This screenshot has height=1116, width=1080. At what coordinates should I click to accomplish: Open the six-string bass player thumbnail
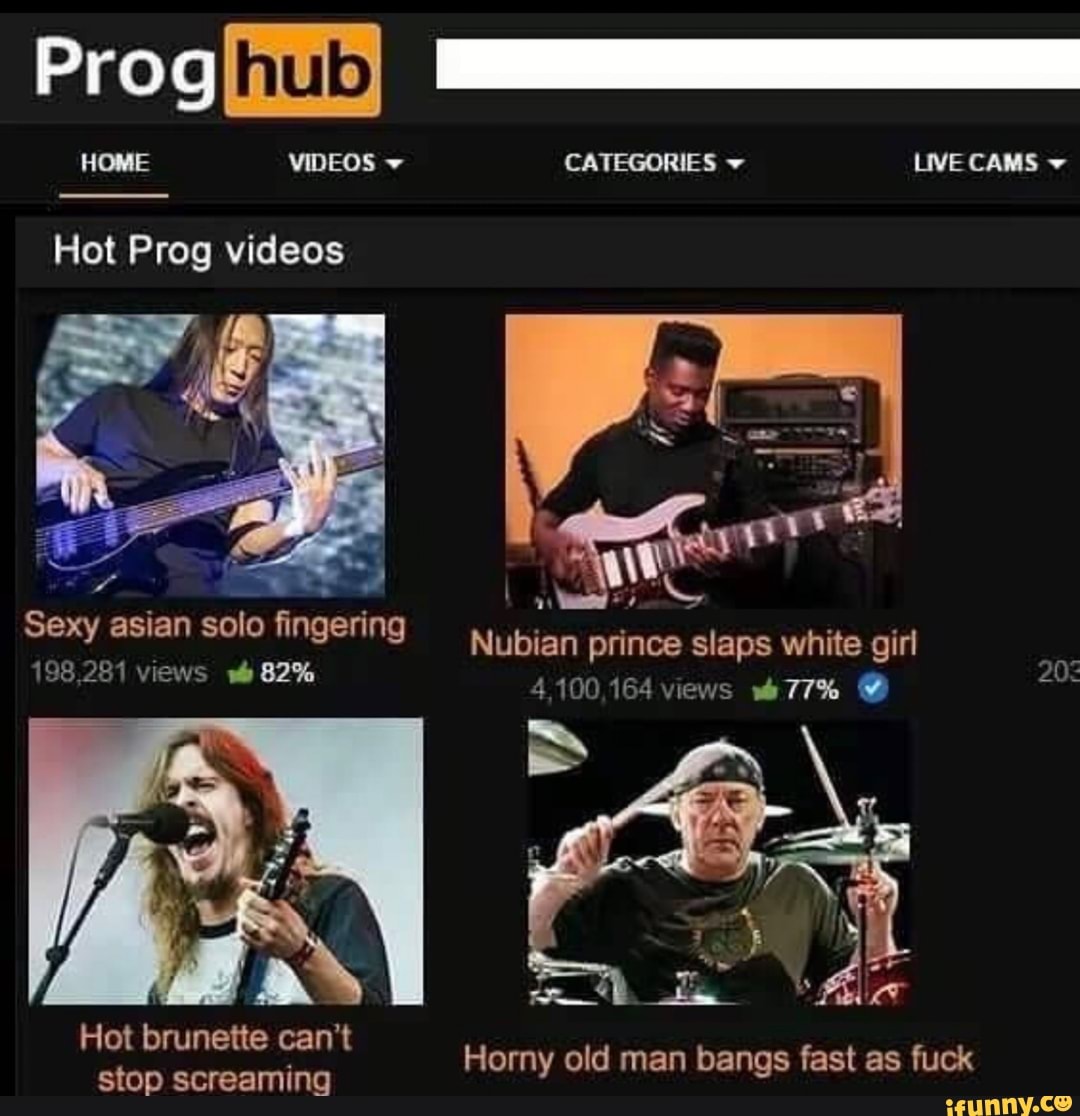pos(211,456)
